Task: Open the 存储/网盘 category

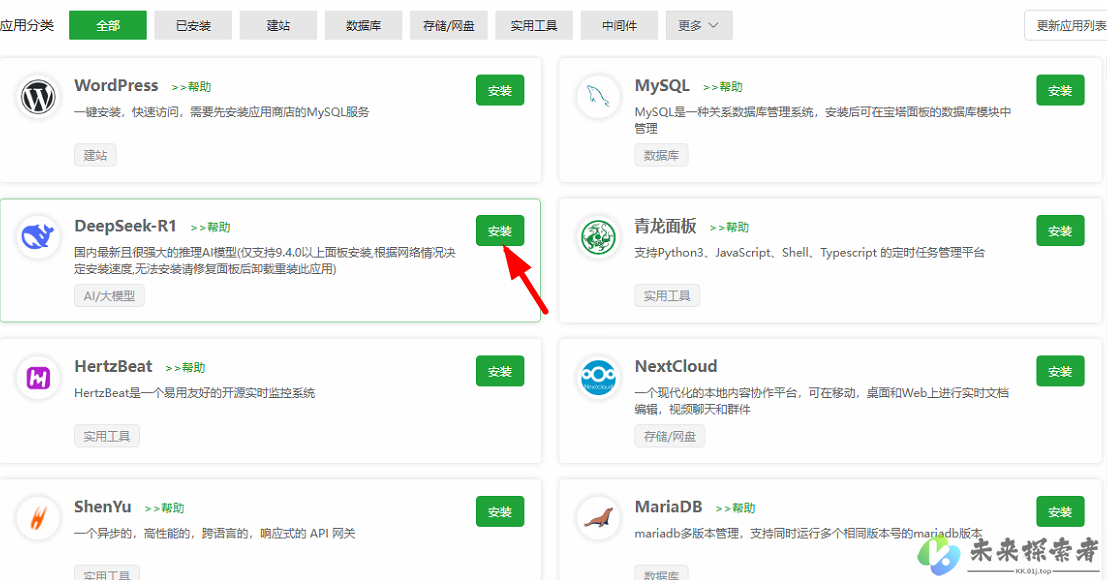Action: (x=449, y=26)
